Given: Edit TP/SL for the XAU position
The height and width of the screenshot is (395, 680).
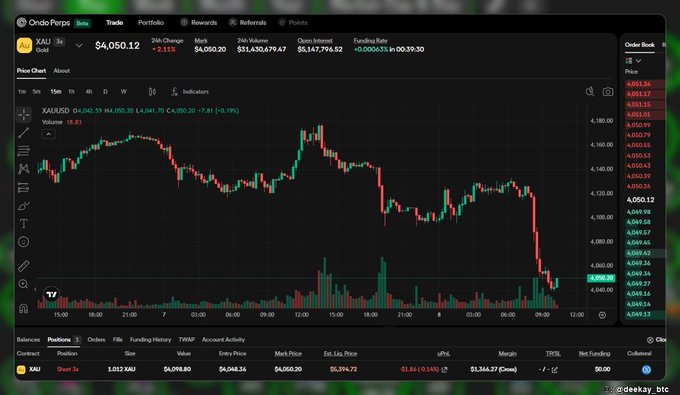Looking at the screenshot, I should click(555, 369).
